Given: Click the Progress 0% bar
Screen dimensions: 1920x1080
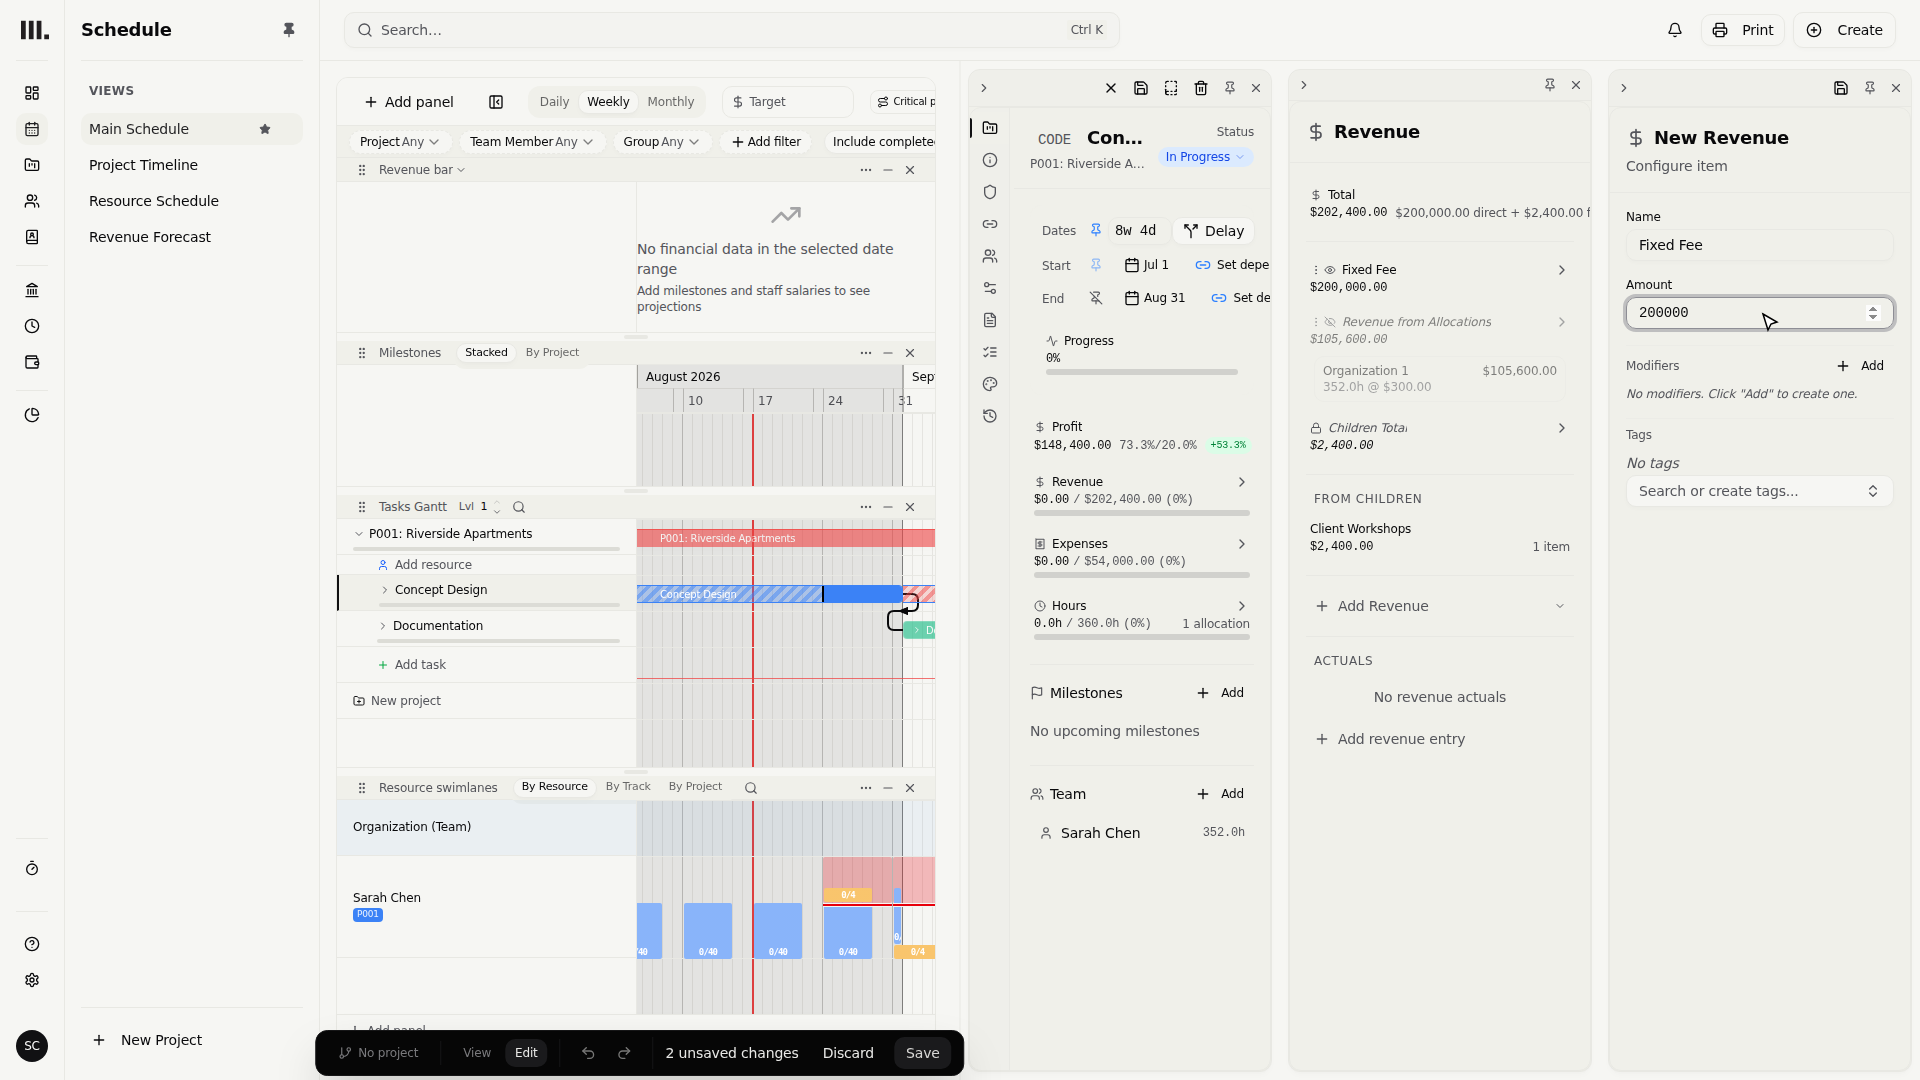Looking at the screenshot, I should click(1142, 372).
